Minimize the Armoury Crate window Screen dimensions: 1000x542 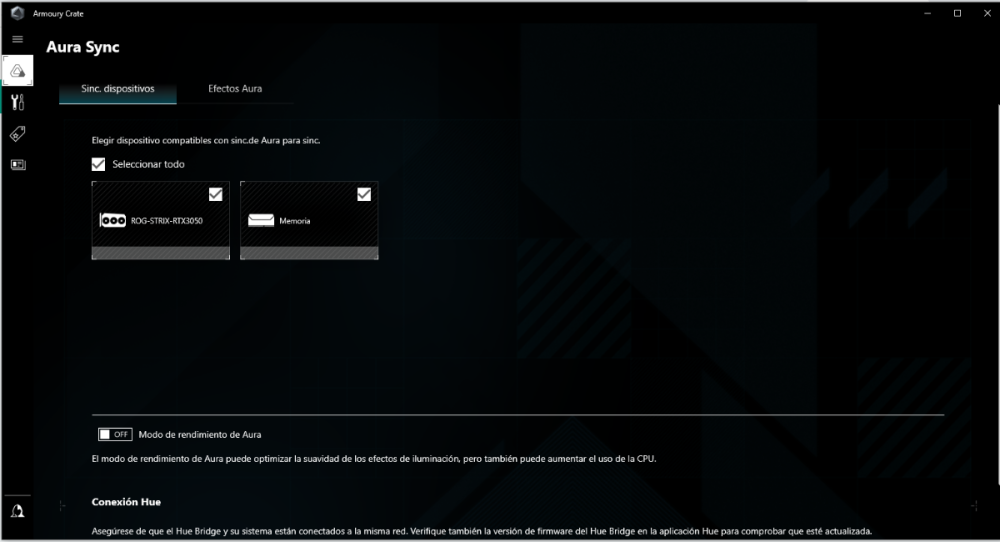(x=928, y=13)
